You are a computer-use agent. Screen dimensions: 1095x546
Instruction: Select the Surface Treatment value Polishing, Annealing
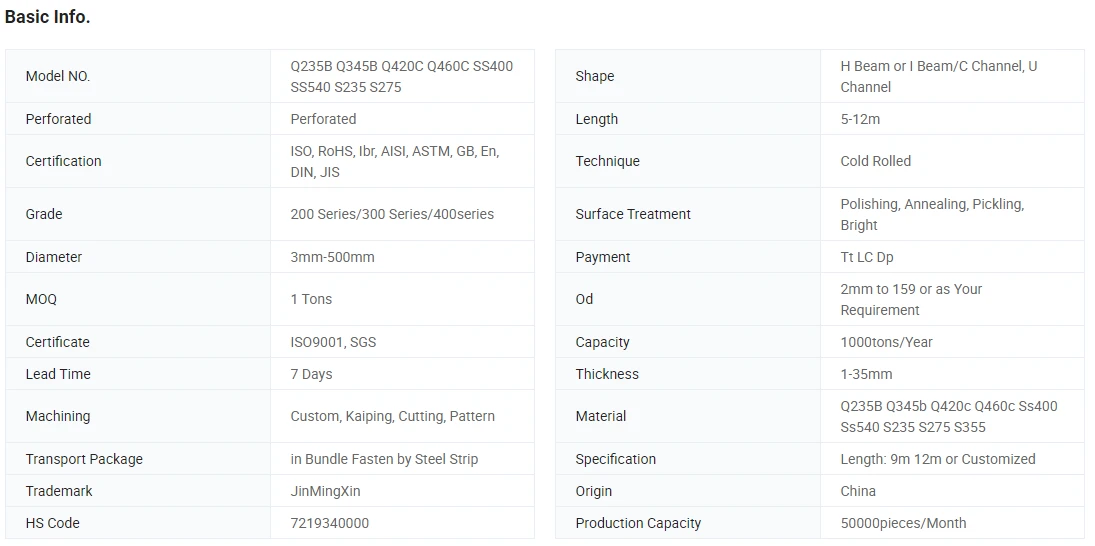pyautogui.click(x=932, y=214)
